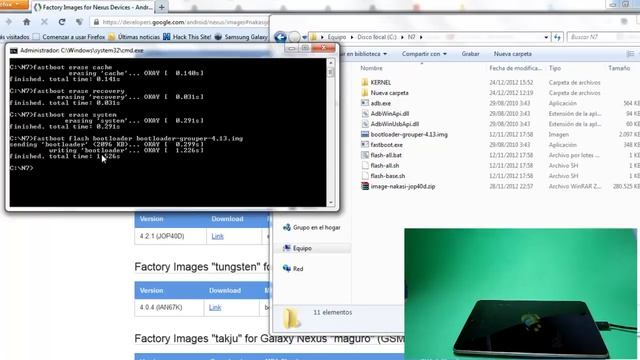Click the Explorer view options icon
This screenshot has height=360, width=640.
click(630, 54)
